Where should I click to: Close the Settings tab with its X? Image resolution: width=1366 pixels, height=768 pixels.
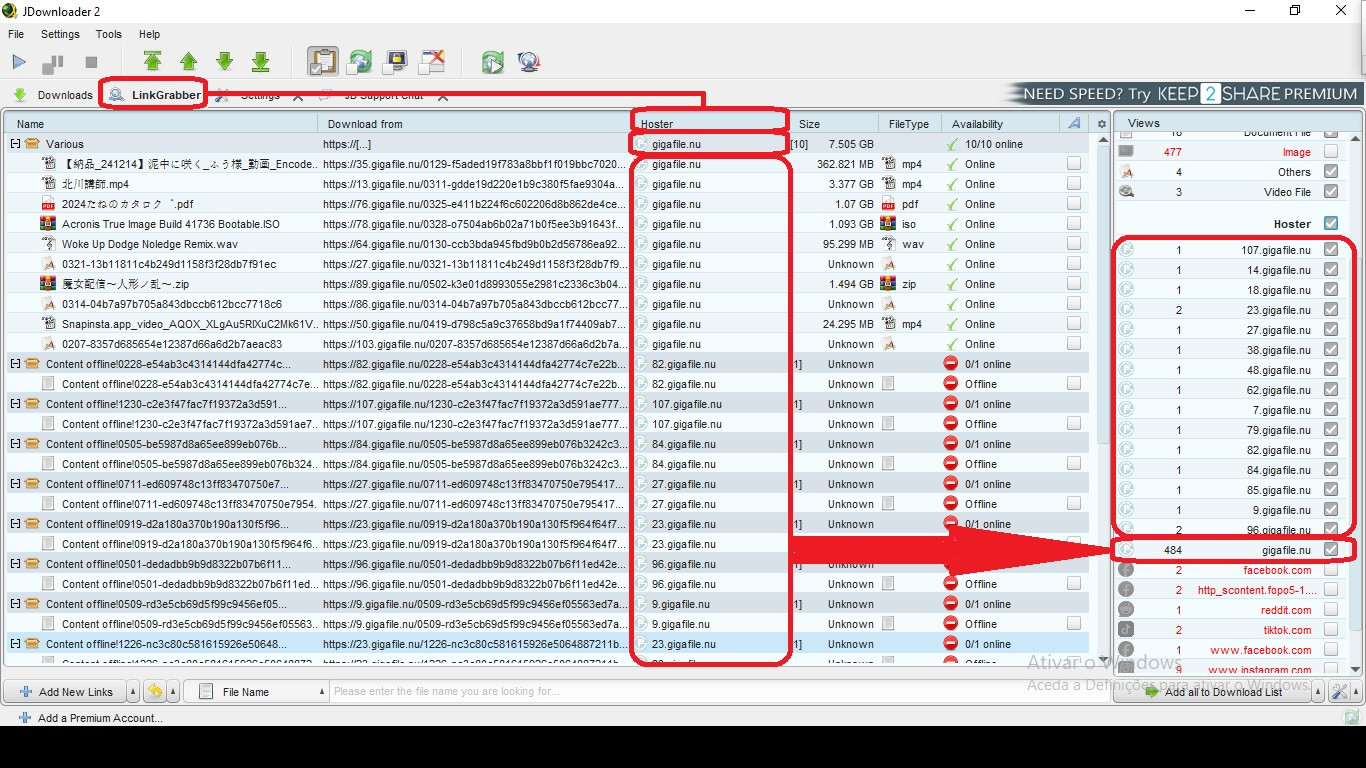point(298,96)
